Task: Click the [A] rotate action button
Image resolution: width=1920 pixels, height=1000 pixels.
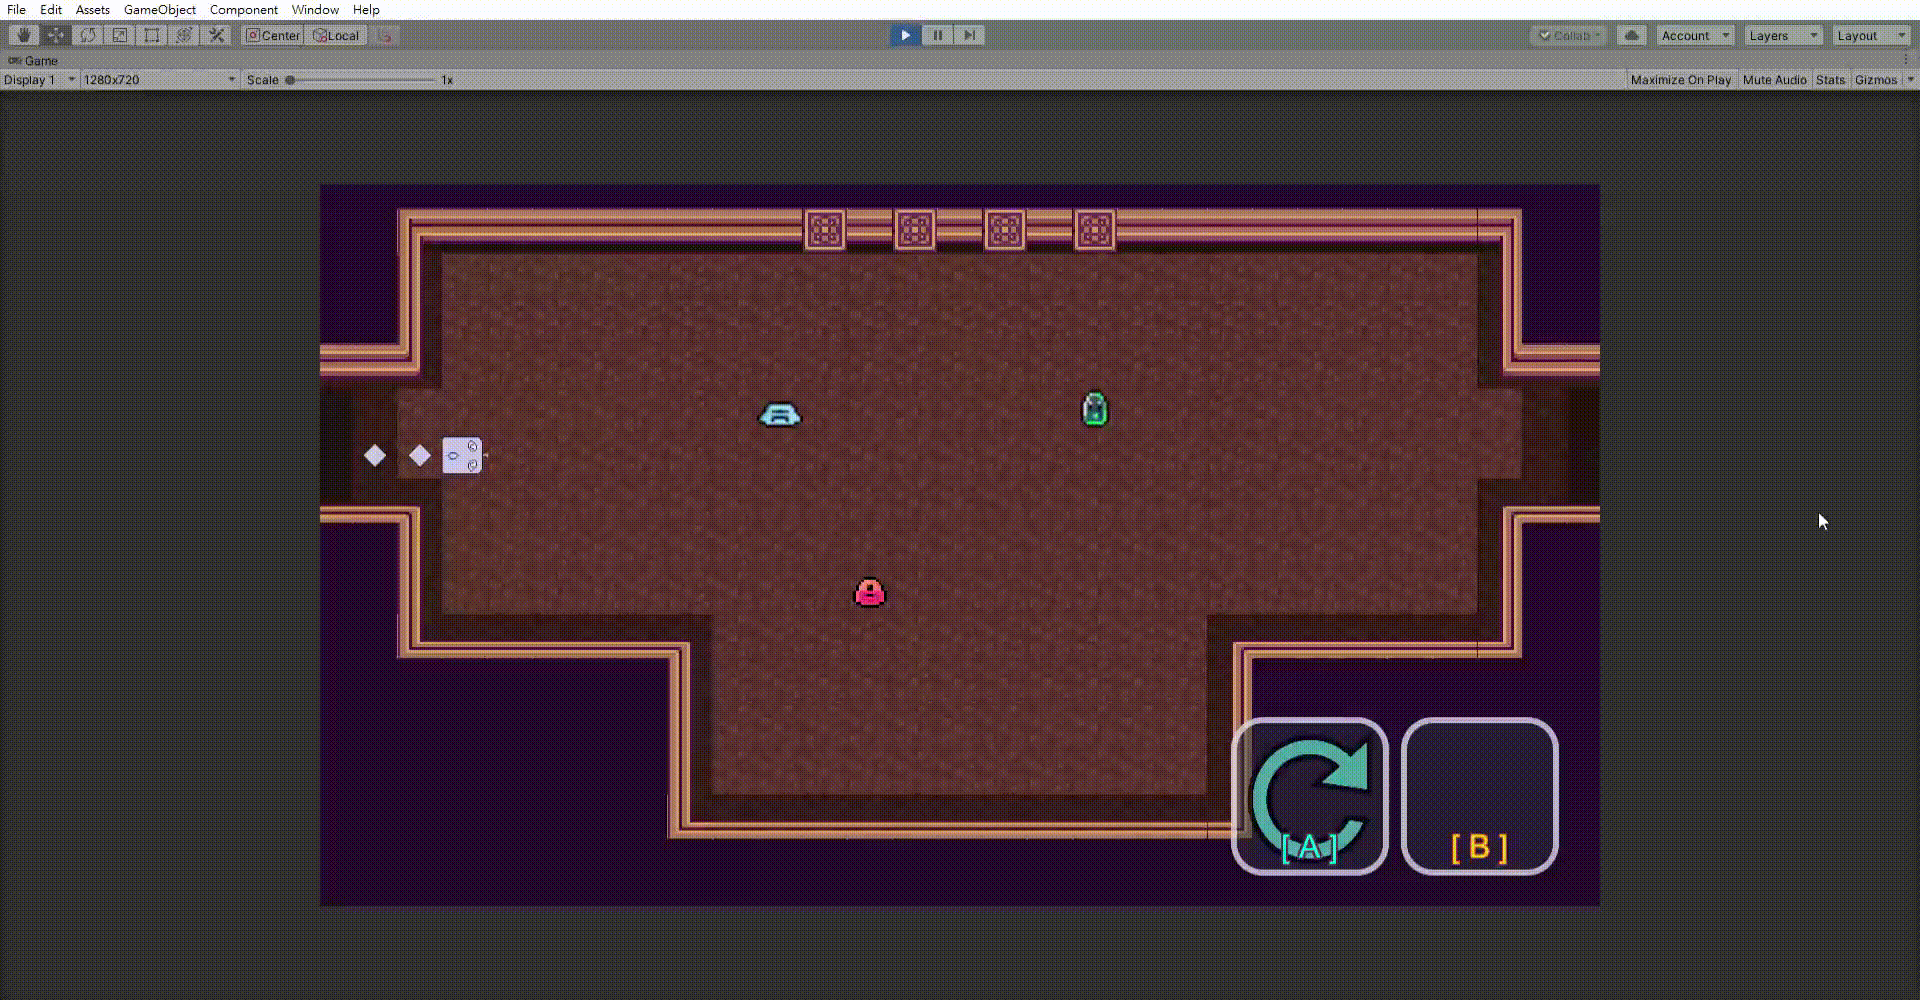Action: click(x=1309, y=797)
